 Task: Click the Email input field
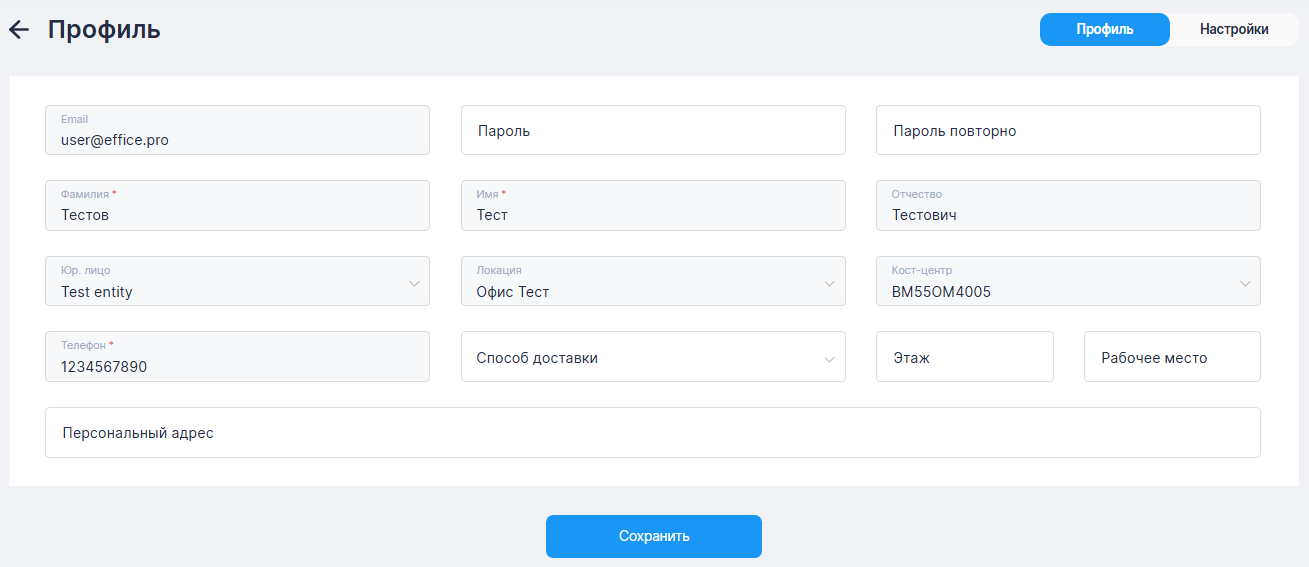pos(237,131)
